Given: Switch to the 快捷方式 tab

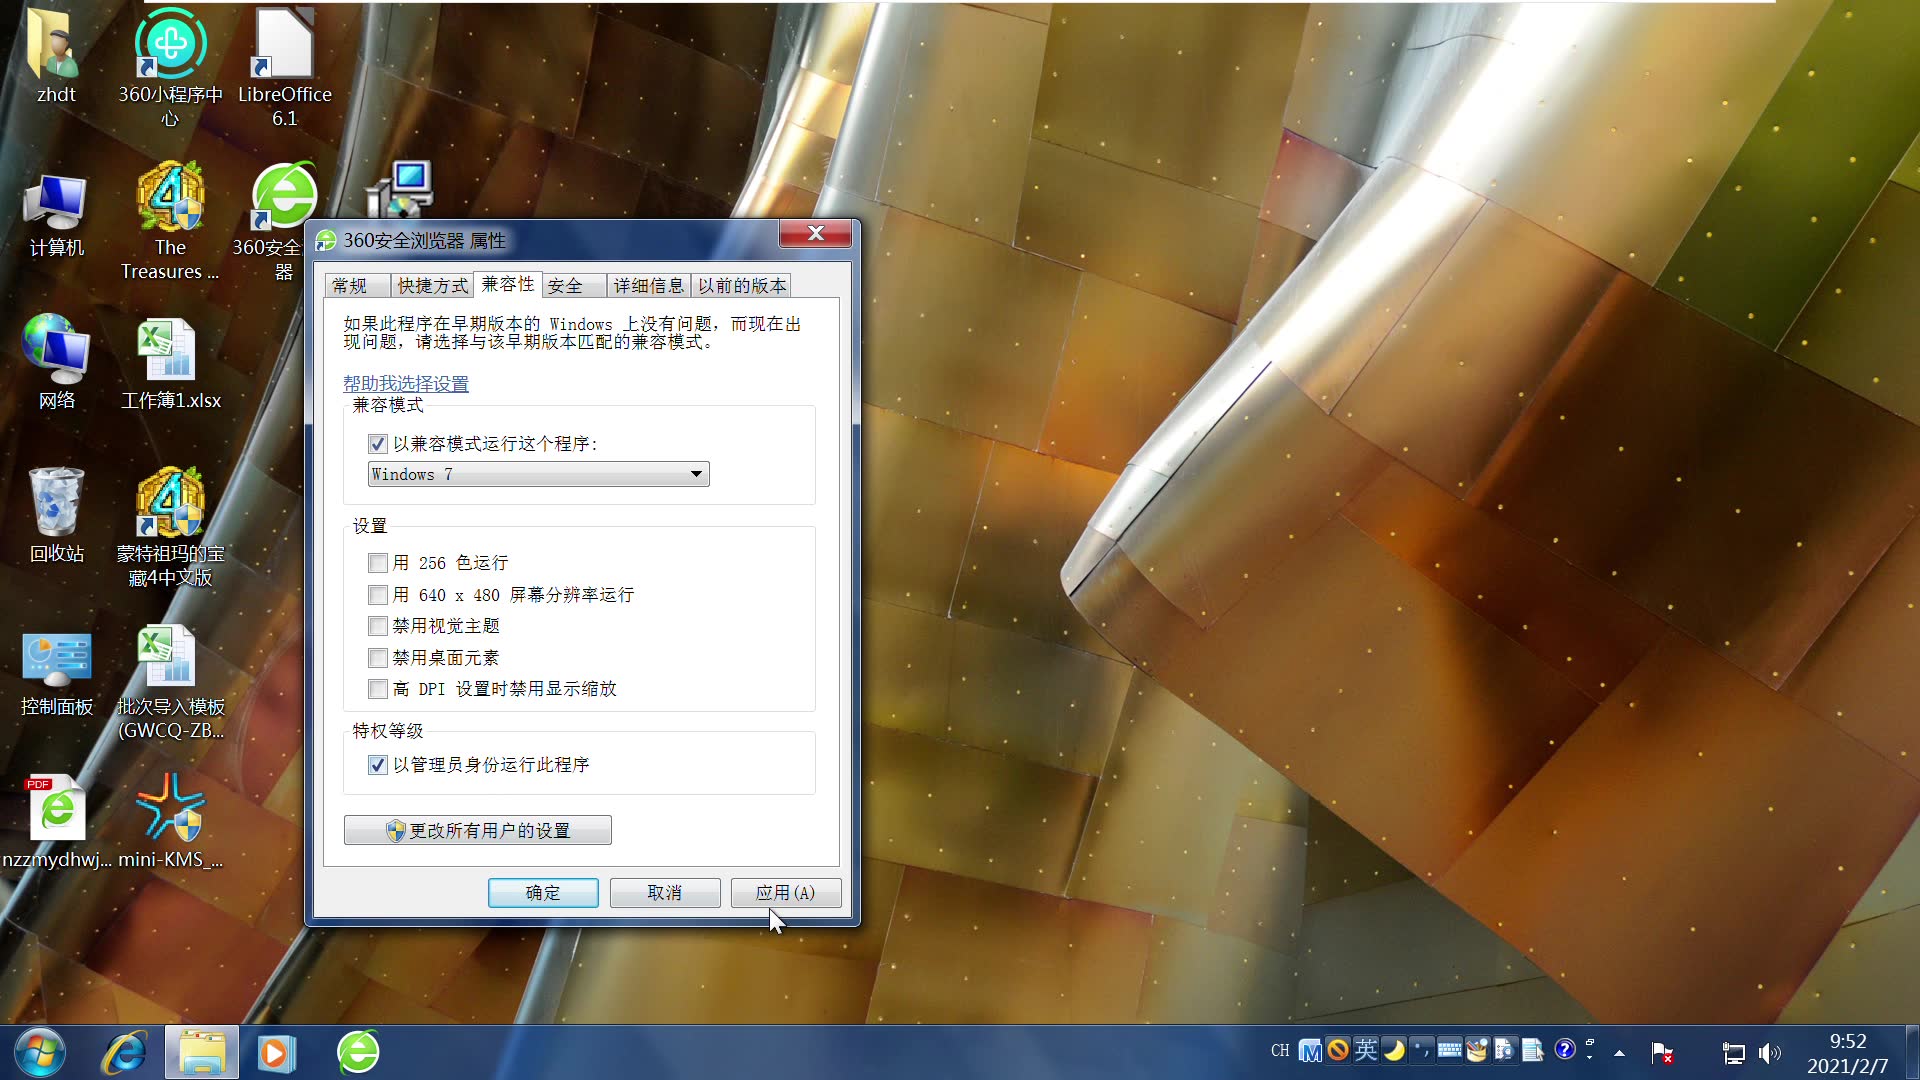Looking at the screenshot, I should pos(432,286).
